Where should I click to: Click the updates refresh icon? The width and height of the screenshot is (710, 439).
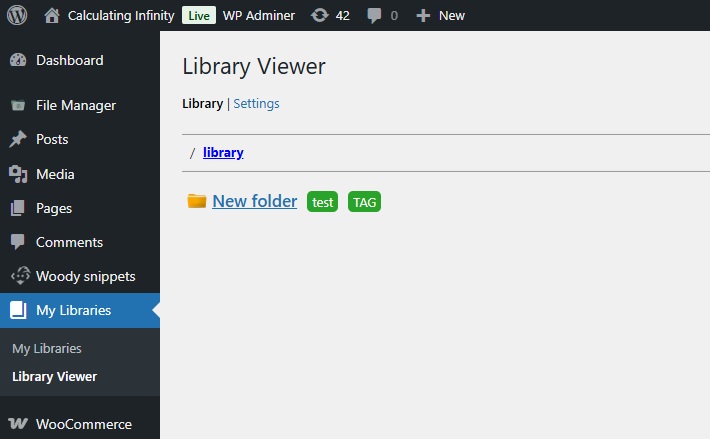coord(320,15)
